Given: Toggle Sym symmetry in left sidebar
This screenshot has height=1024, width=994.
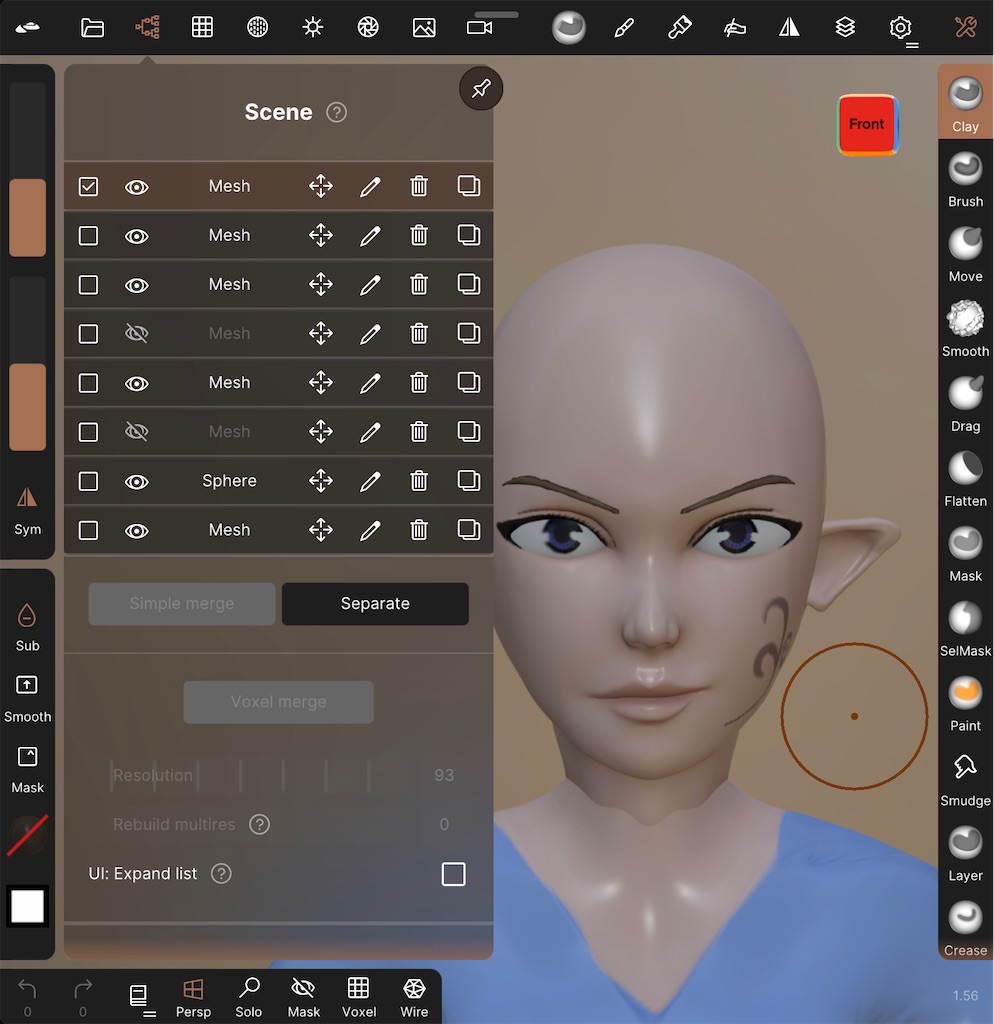Looking at the screenshot, I should (x=27, y=511).
